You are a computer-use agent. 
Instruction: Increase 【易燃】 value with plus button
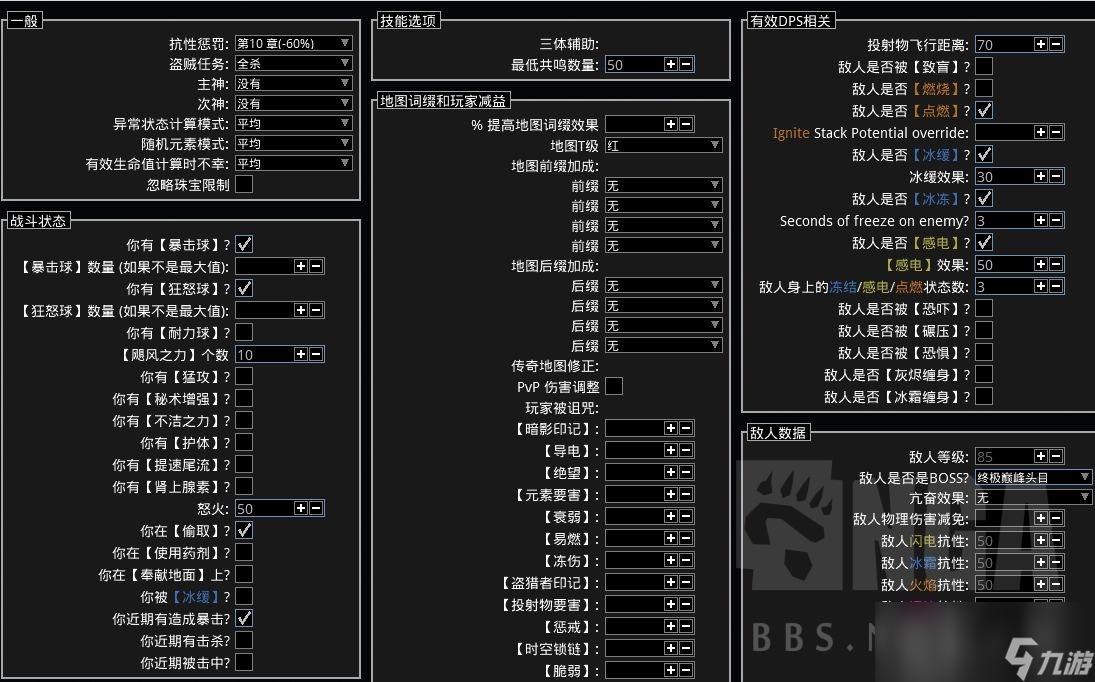[x=670, y=538]
